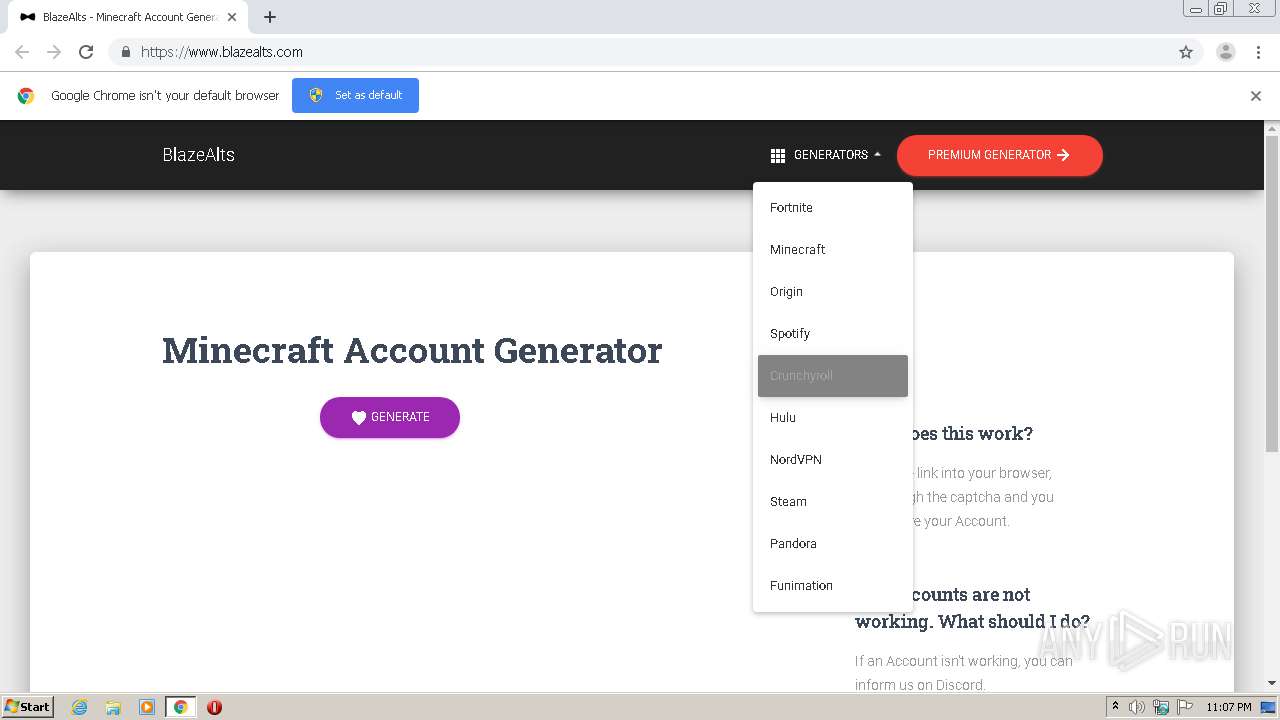Viewport: 1280px width, 720px height.
Task: Open the media player taskbar icon
Action: click(x=147, y=707)
